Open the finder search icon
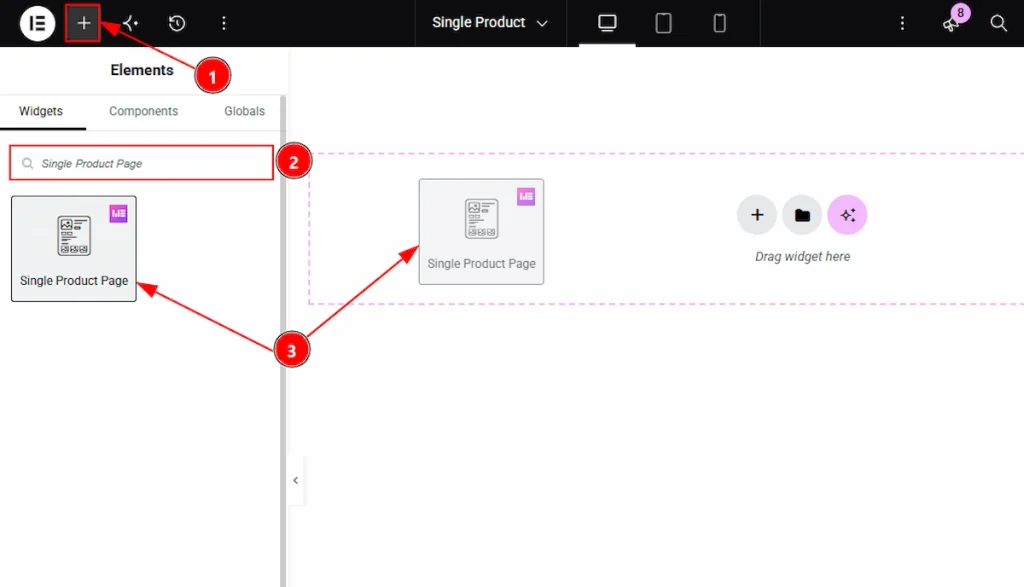Viewport: 1024px width, 587px height. pos(999,24)
